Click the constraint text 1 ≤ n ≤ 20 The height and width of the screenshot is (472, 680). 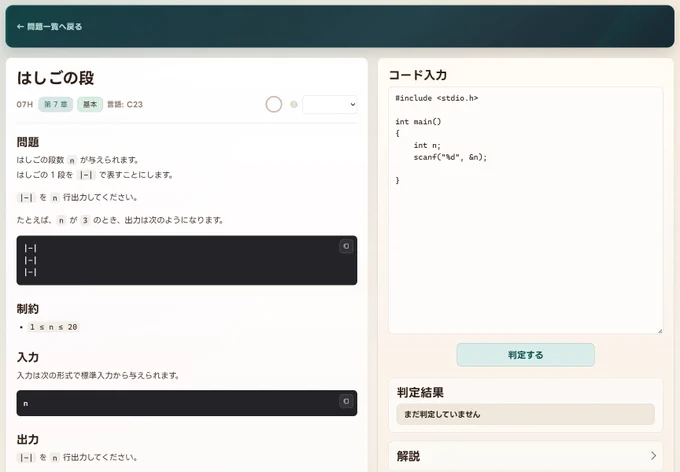coord(53,327)
